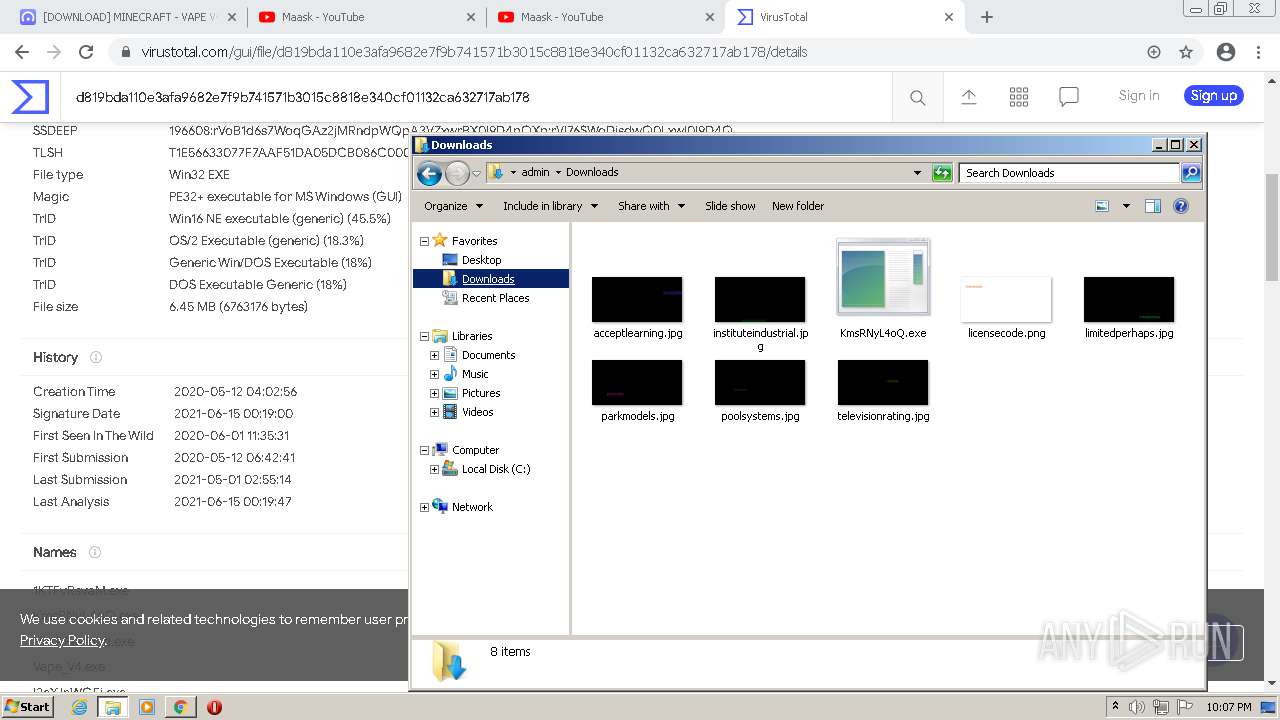The width and height of the screenshot is (1280, 720).
Task: Click the search magnifier in Downloads window
Action: [1190, 173]
